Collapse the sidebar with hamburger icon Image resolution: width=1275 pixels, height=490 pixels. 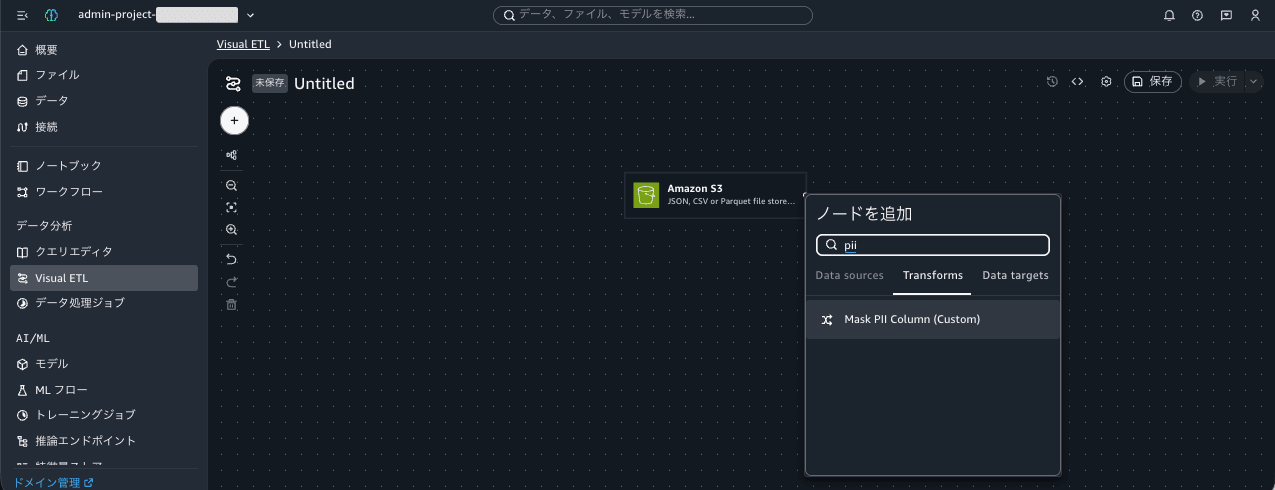click(22, 15)
